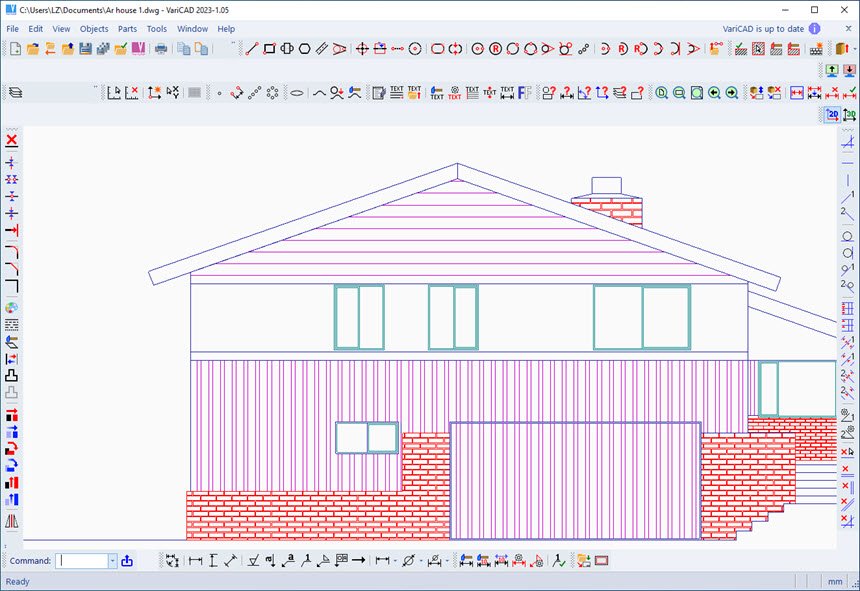
Task: Click the Print icon in toolbar
Action: click(161, 49)
